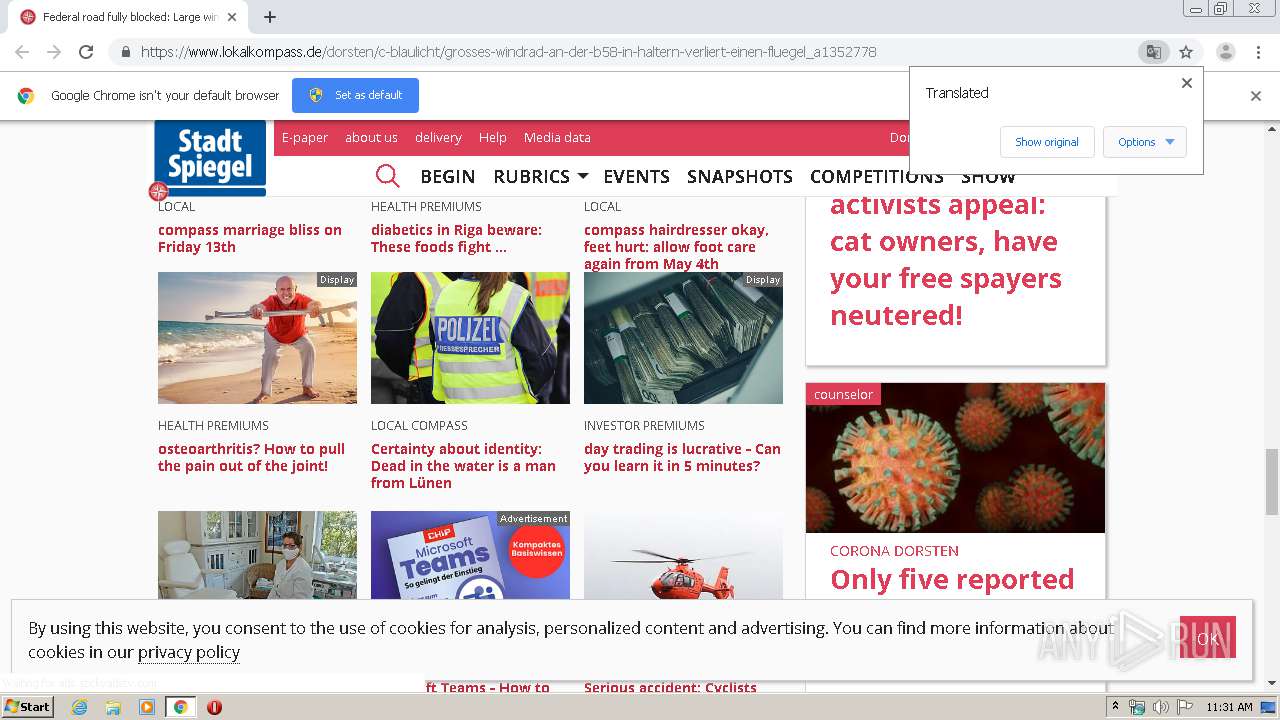The height and width of the screenshot is (720, 1280).
Task: Show hidden tray icons arrow
Action: 1116,707
